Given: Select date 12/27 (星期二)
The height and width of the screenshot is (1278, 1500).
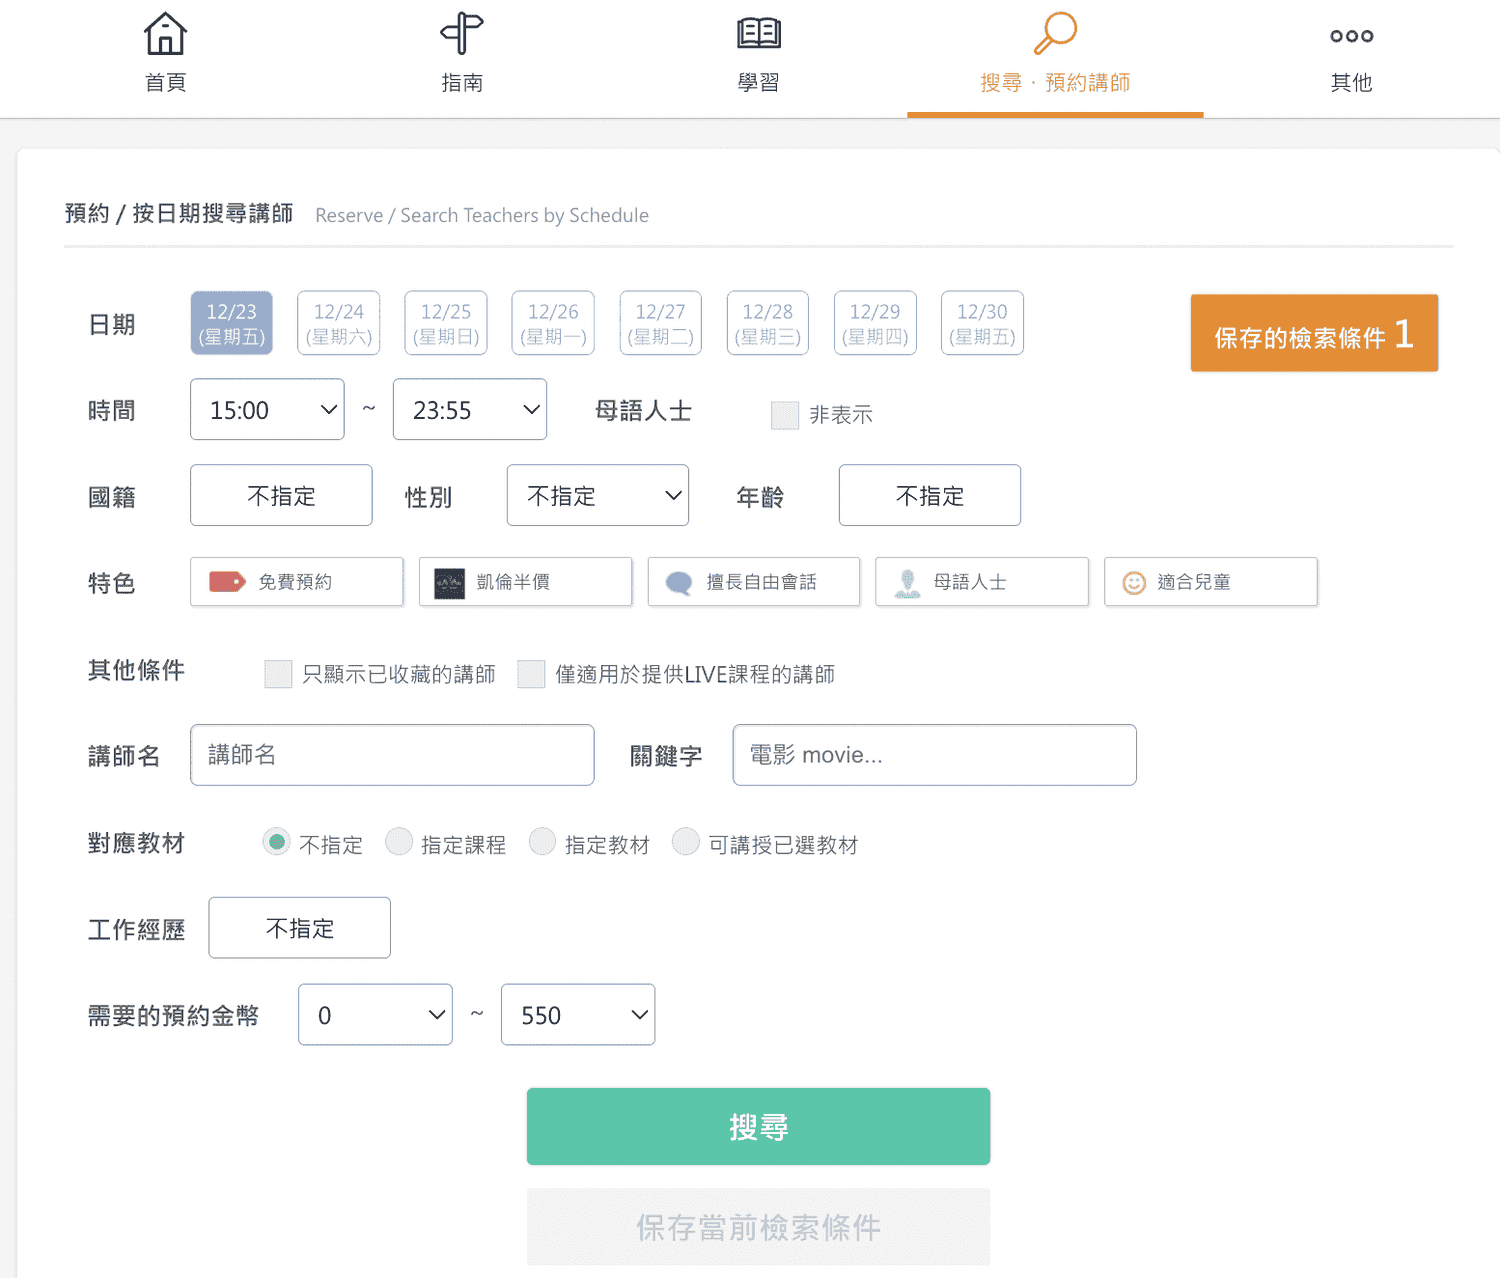Looking at the screenshot, I should pyautogui.click(x=661, y=323).
